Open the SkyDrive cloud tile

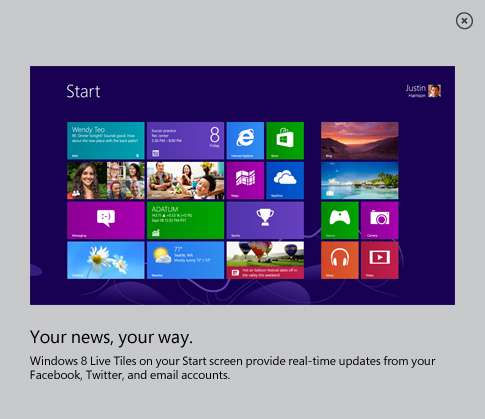(x=285, y=180)
